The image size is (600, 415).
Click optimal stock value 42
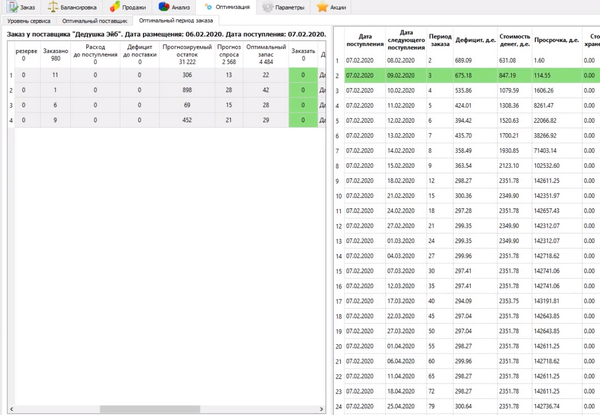[266, 90]
